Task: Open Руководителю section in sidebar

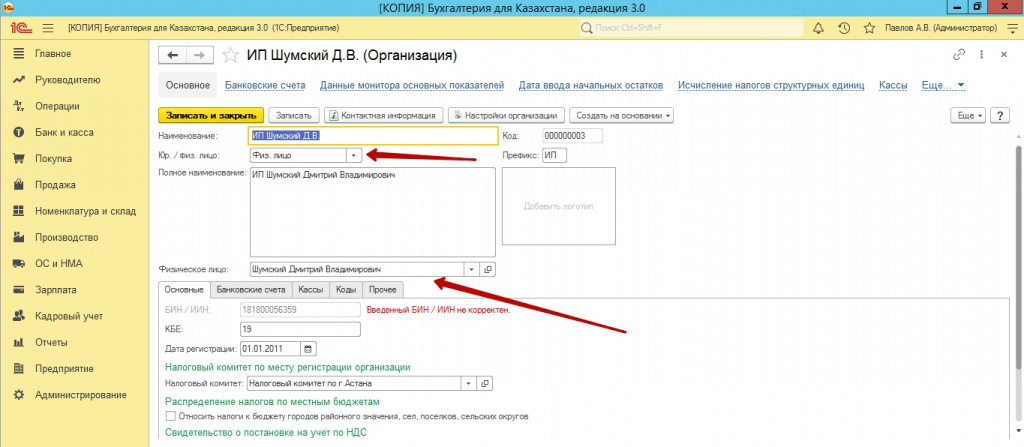Action: point(68,80)
